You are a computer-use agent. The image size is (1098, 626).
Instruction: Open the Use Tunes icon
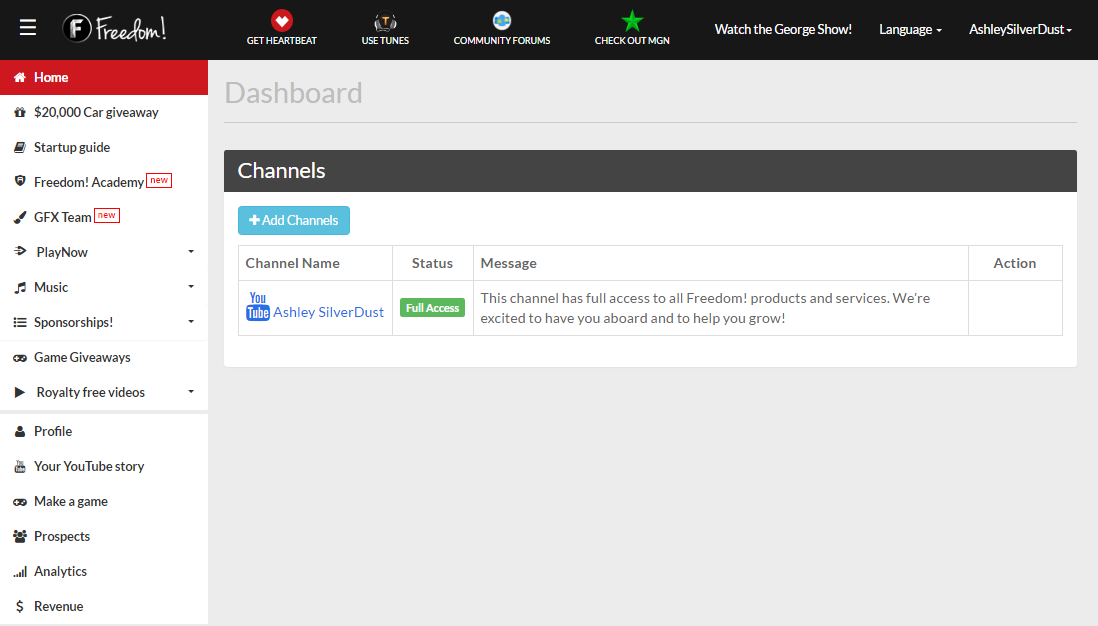pos(385,21)
